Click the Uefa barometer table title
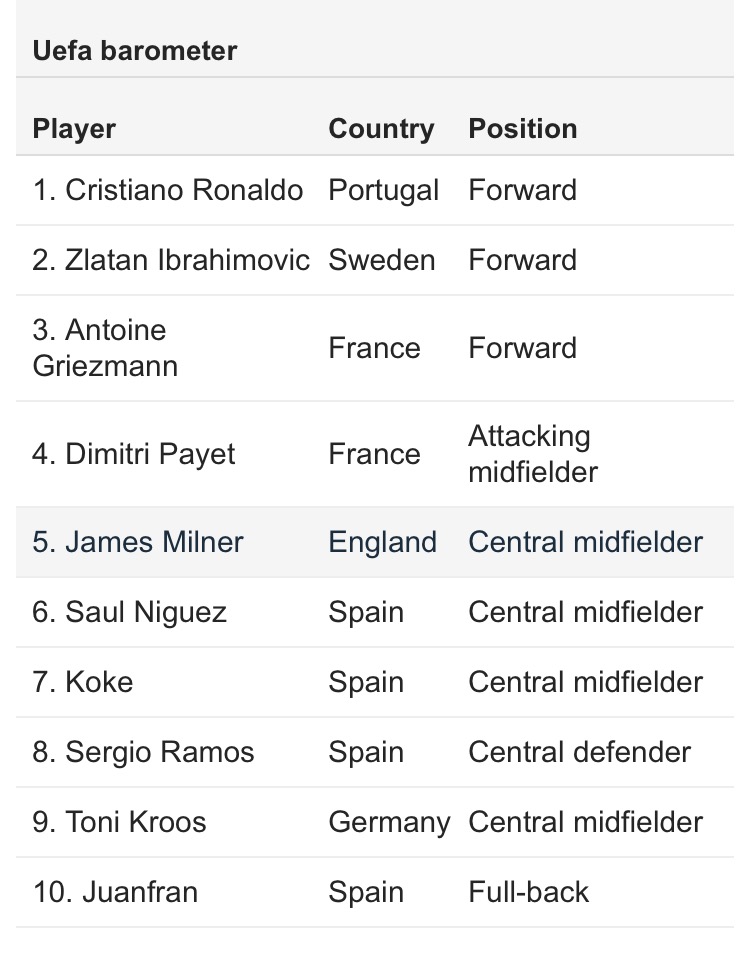The image size is (750, 958). [x=134, y=51]
